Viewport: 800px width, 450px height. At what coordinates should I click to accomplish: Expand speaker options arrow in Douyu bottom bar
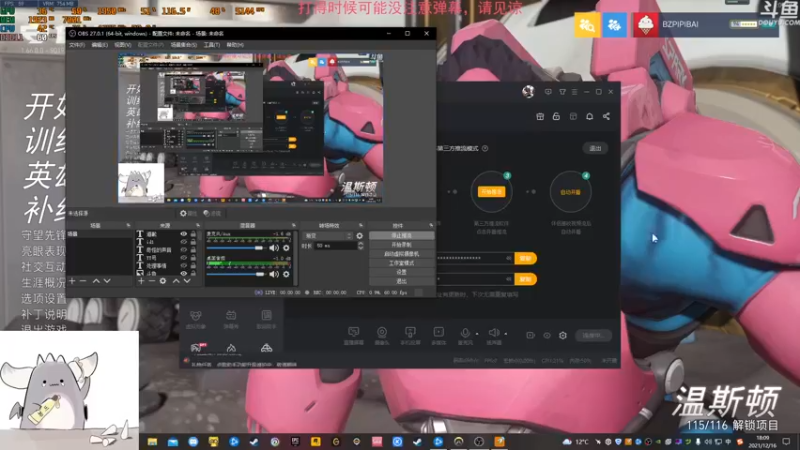[506, 334]
